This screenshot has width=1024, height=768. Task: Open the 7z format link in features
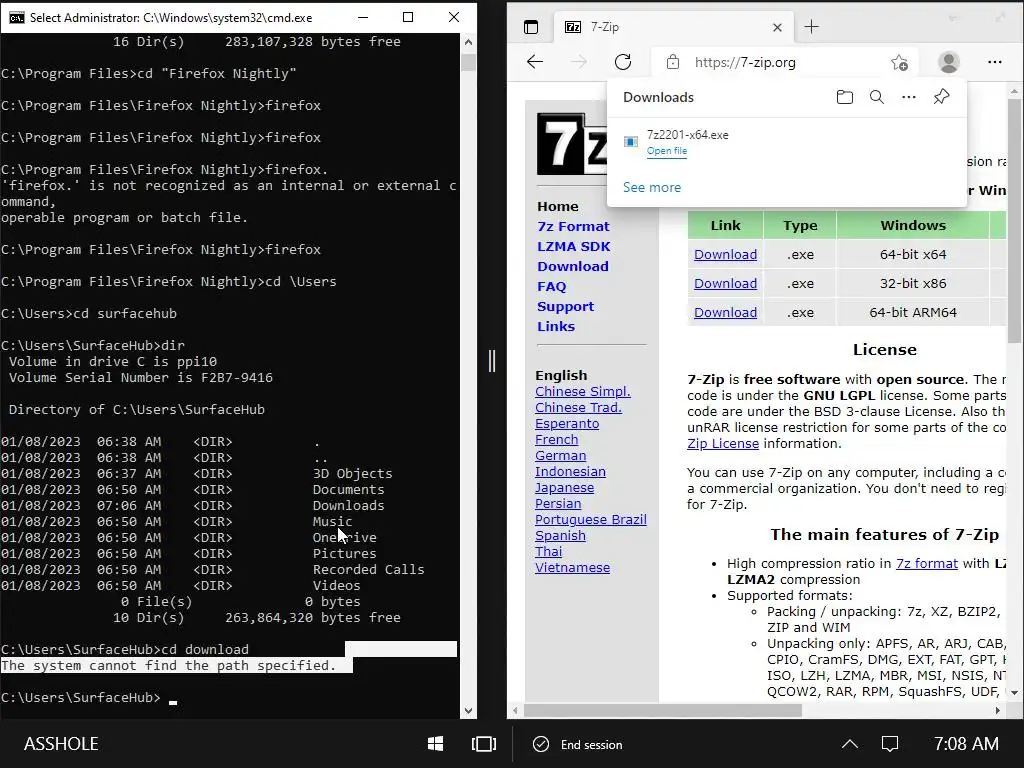point(927,564)
